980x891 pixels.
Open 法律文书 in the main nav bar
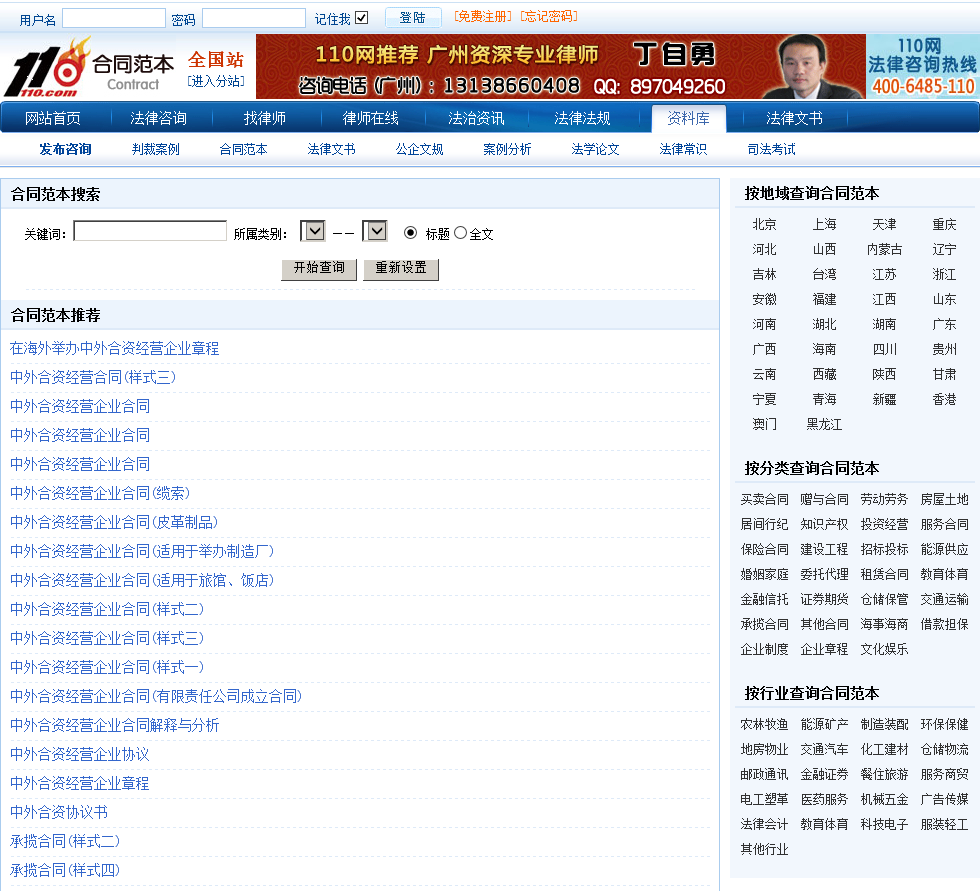[x=794, y=118]
